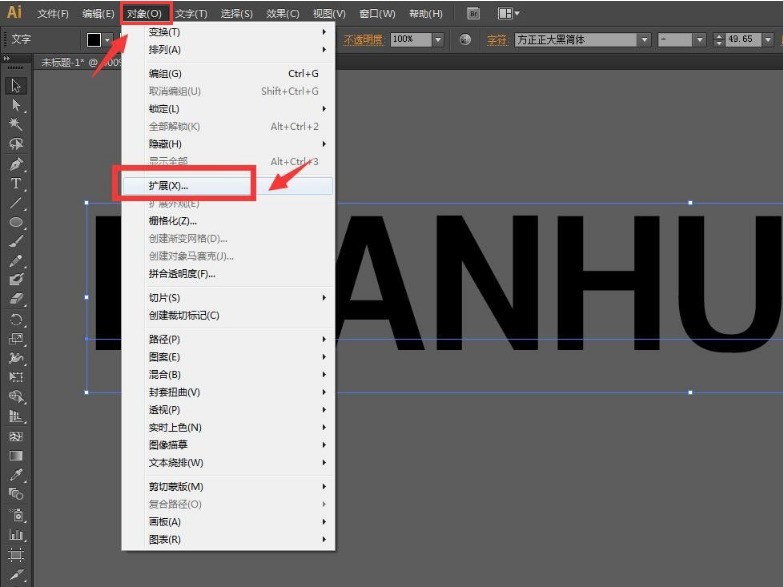Screen dimensions: 783x587
Task: Open the 效果(C) menu
Action: pos(283,13)
